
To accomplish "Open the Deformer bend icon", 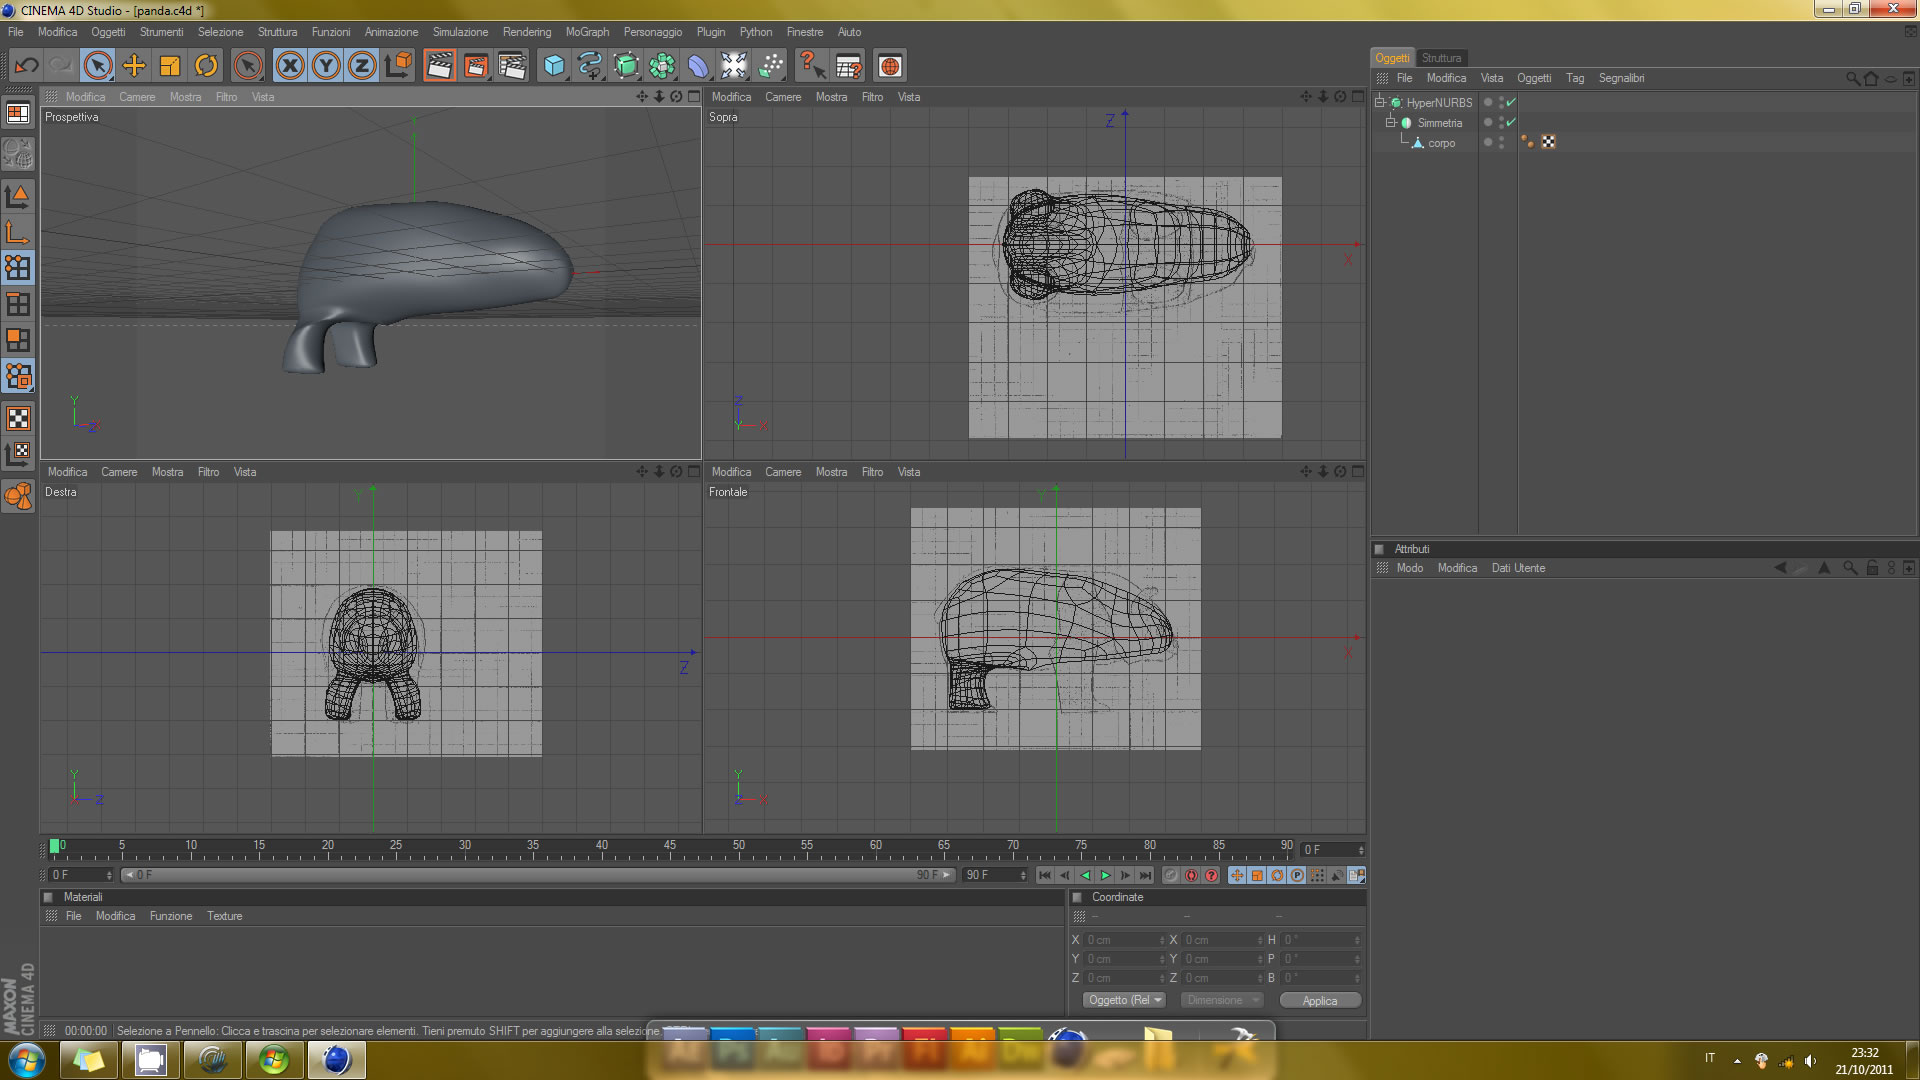I will point(698,66).
